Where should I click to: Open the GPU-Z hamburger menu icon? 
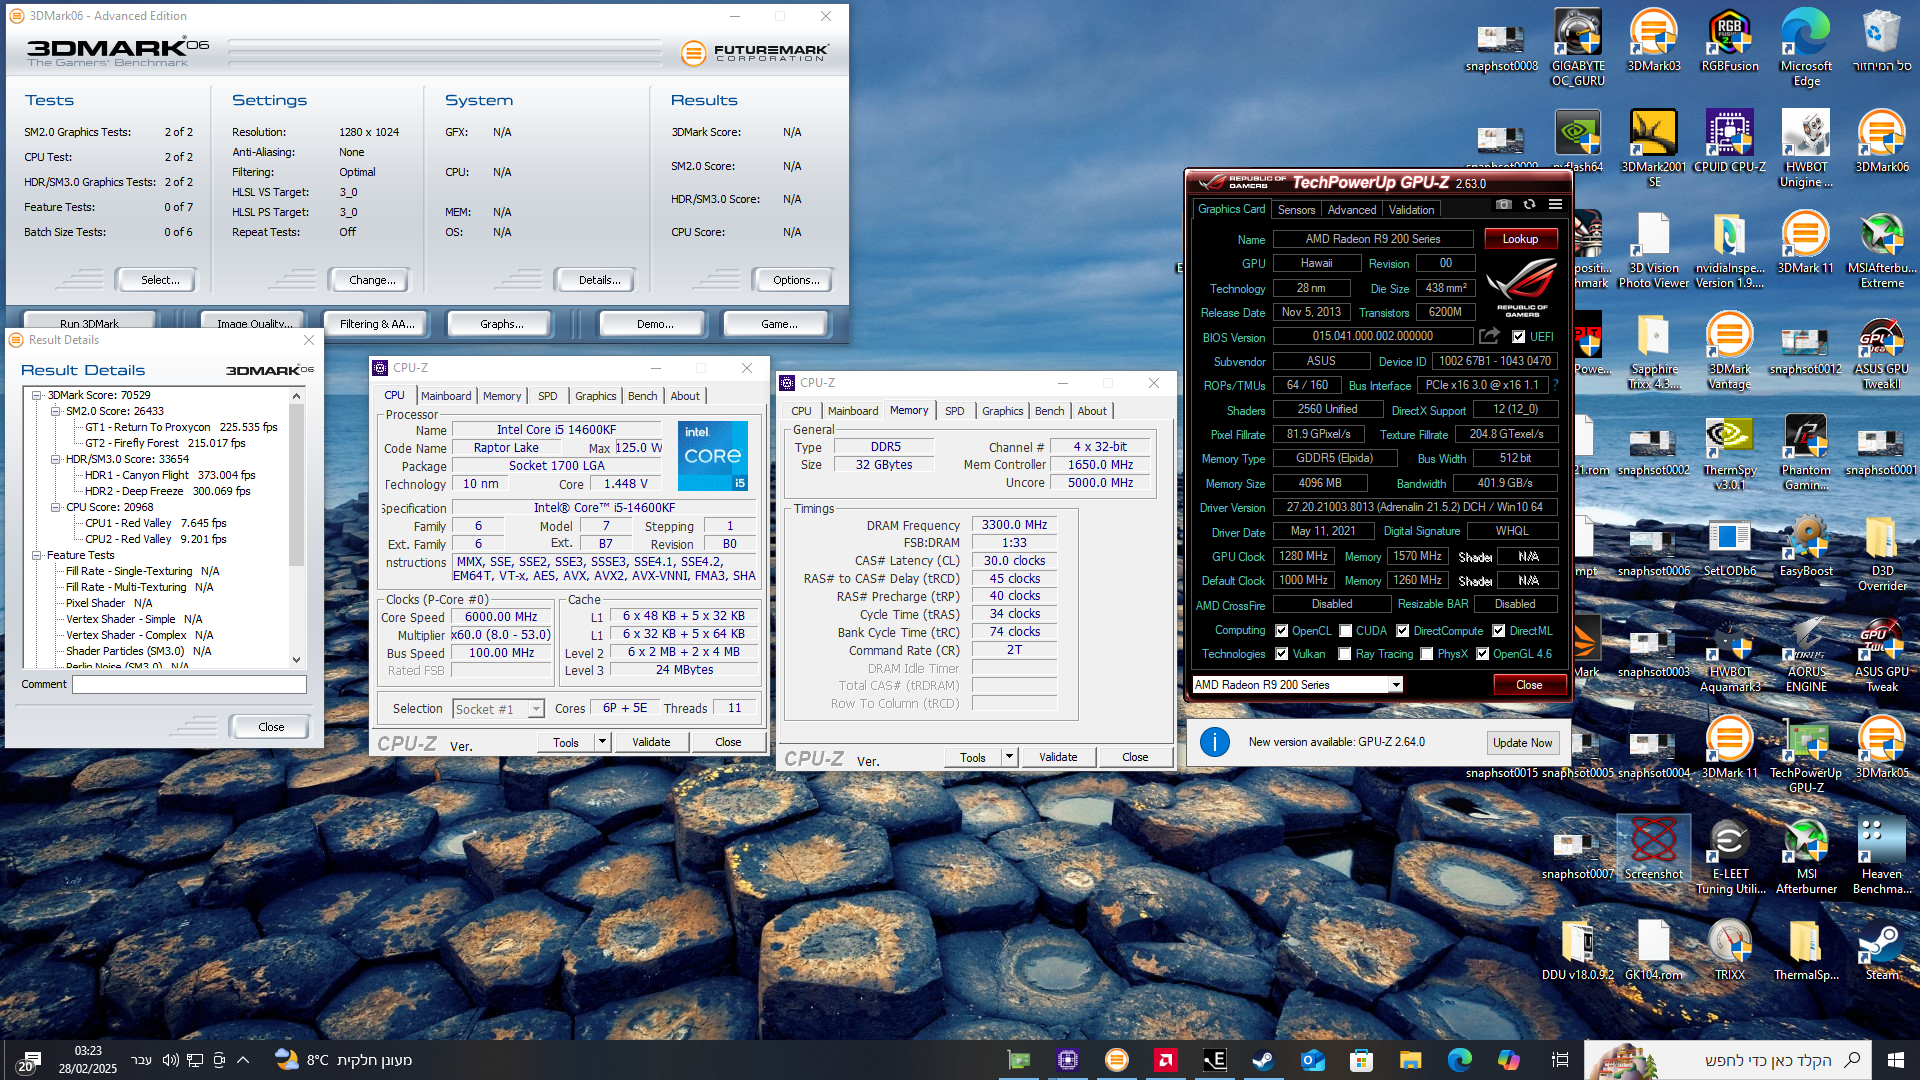1555,205
